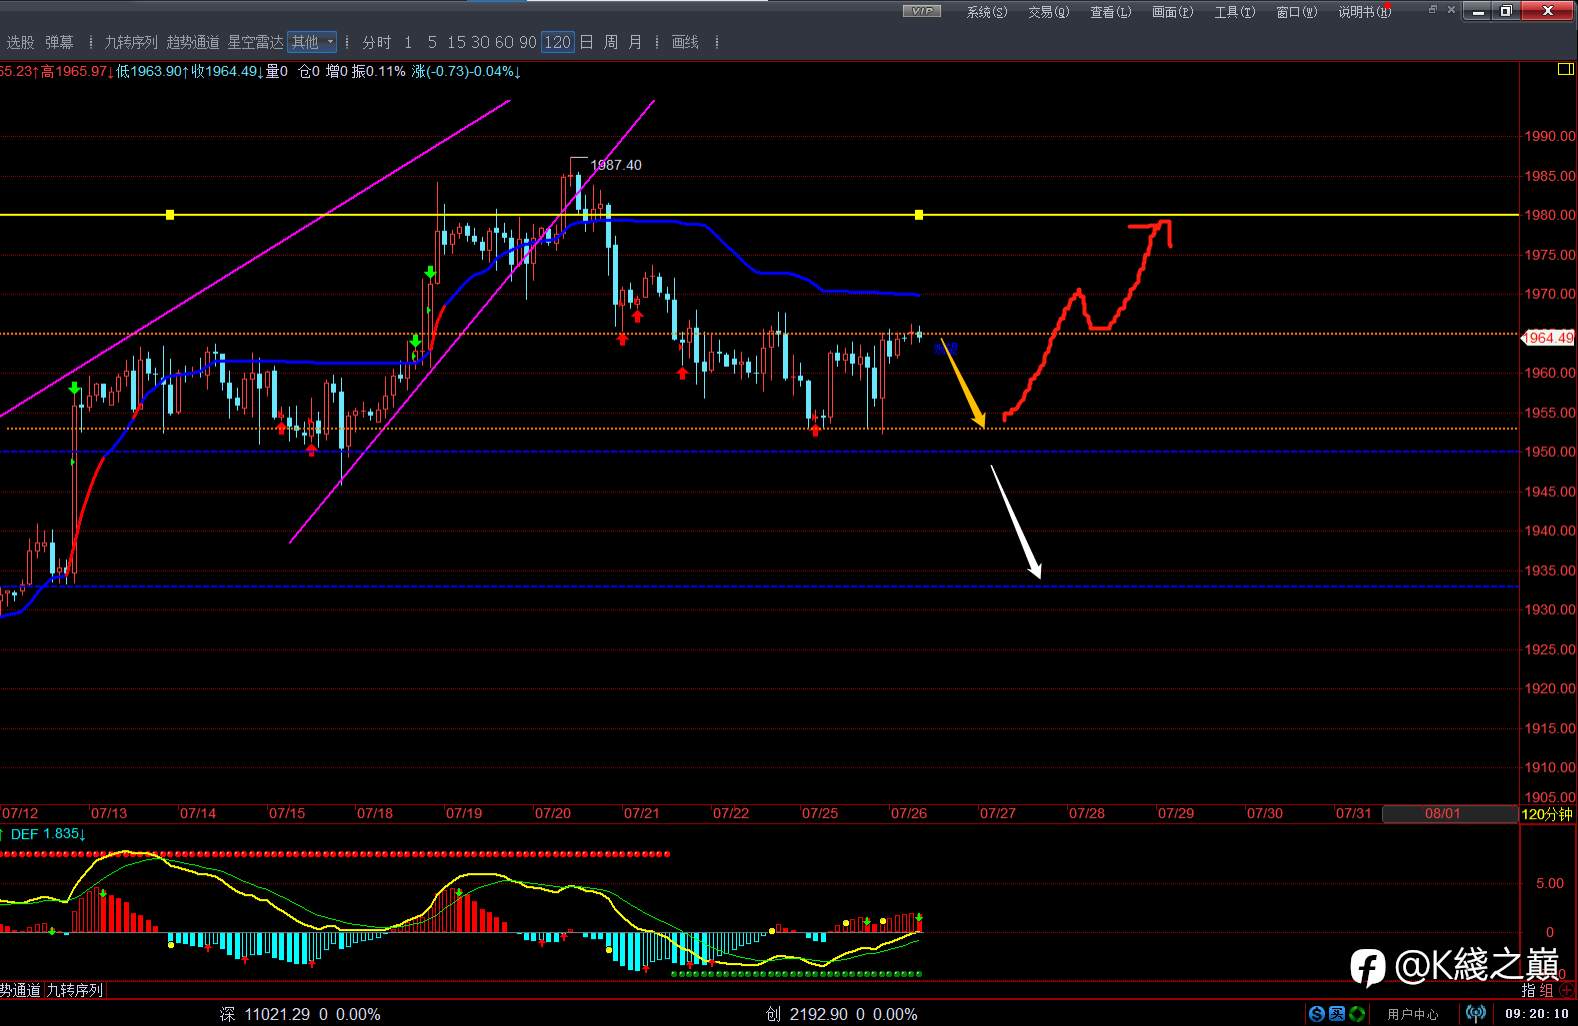Select the 15 minute period

pos(456,42)
